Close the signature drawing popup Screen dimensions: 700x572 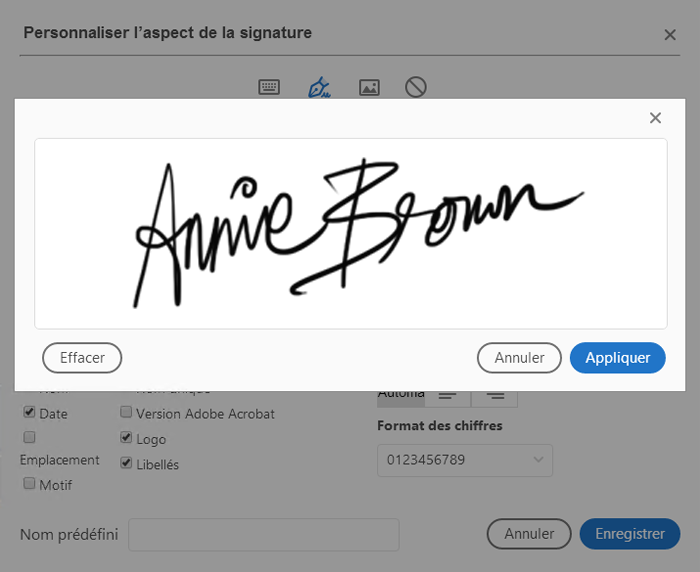[x=655, y=118]
